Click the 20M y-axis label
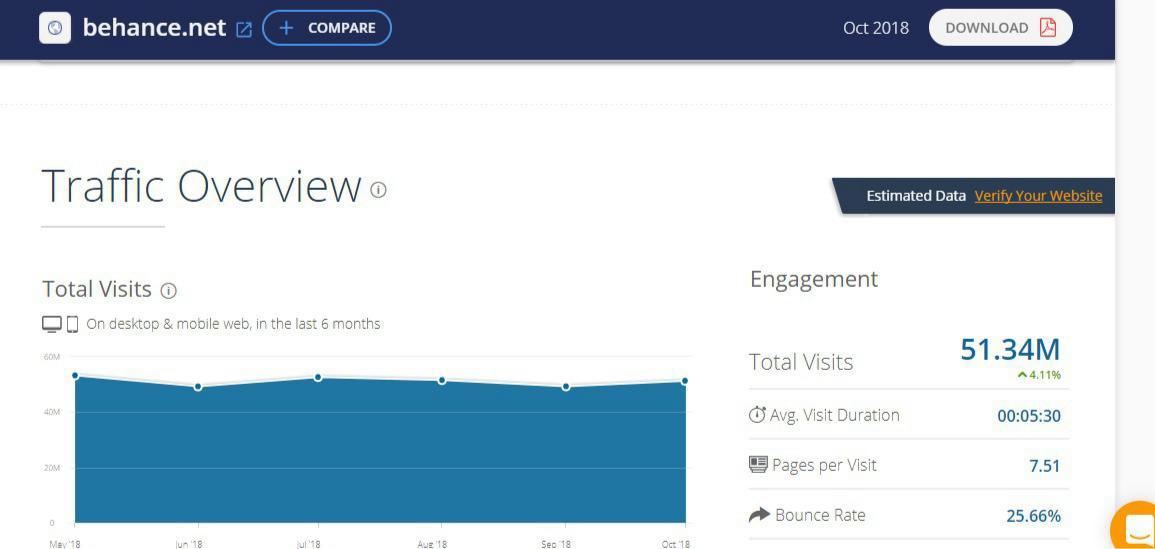Viewport: 1155px width, 549px height. click(x=52, y=468)
